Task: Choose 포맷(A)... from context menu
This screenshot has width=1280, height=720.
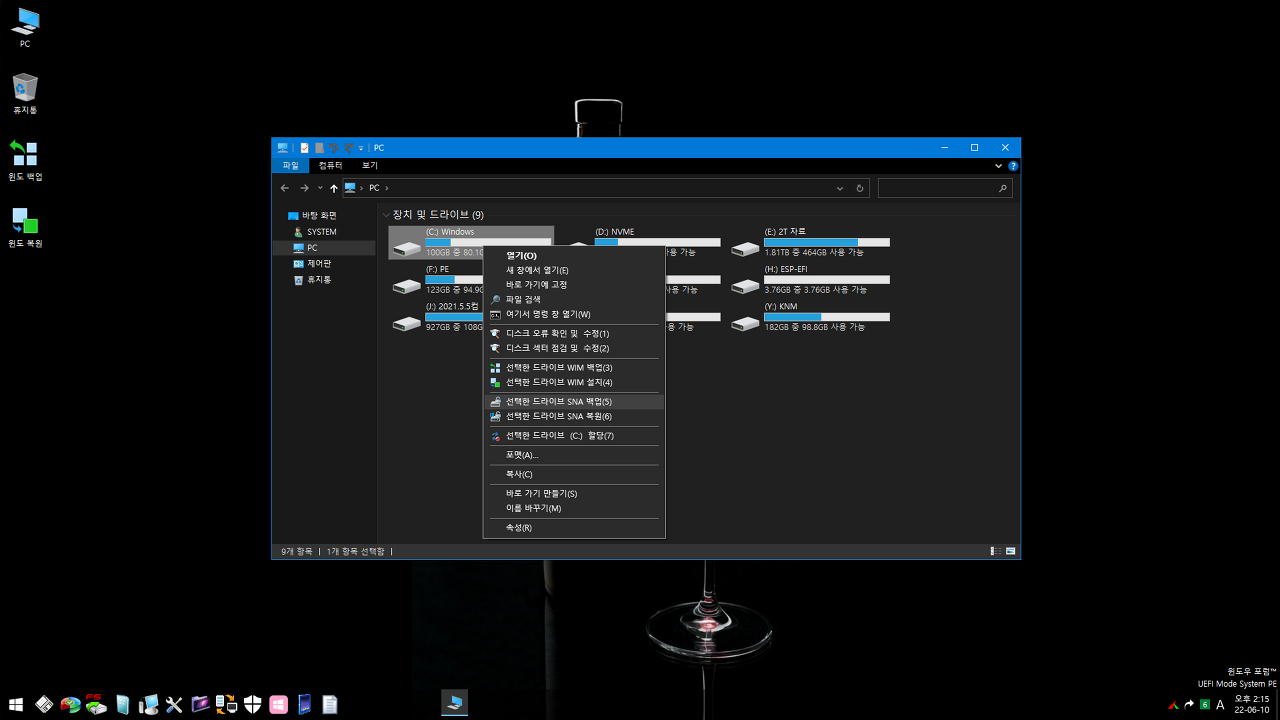Action: click(x=574, y=455)
